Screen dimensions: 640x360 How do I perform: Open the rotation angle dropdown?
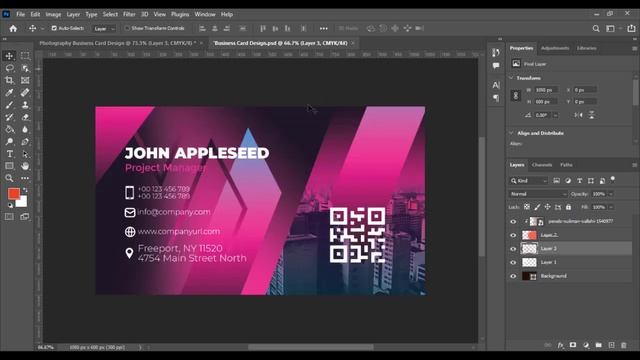[556, 115]
